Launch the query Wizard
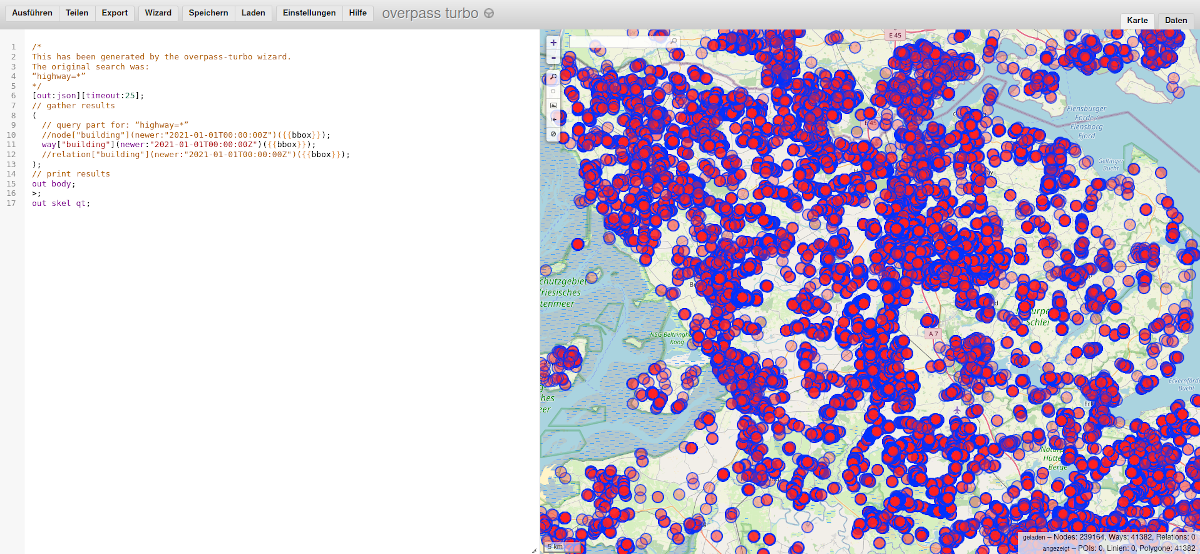This screenshot has height=554, width=1200. point(158,14)
